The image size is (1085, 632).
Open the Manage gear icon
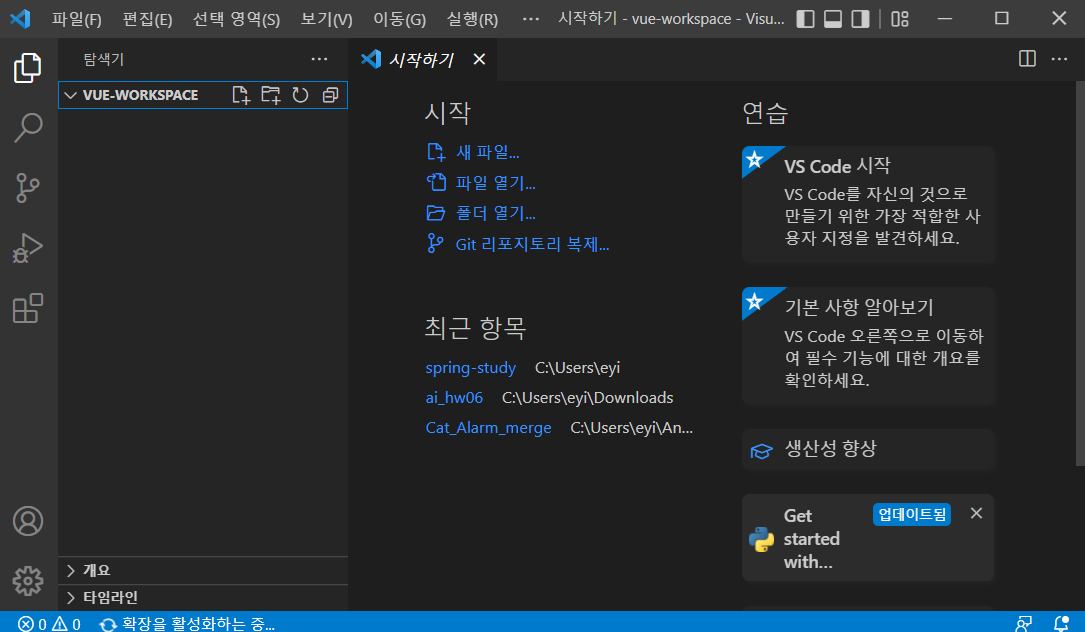tap(28, 581)
